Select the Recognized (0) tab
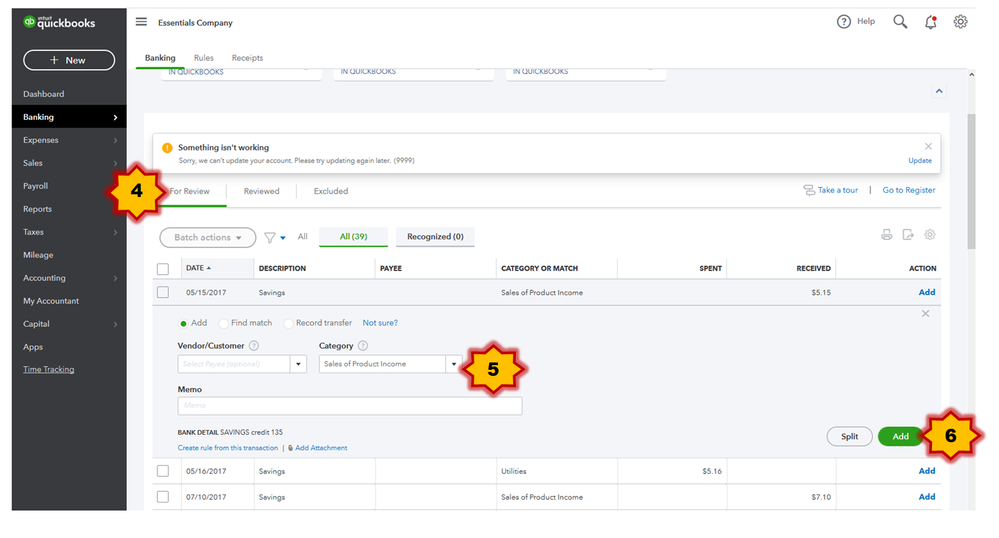This screenshot has width=999, height=538. [x=435, y=236]
